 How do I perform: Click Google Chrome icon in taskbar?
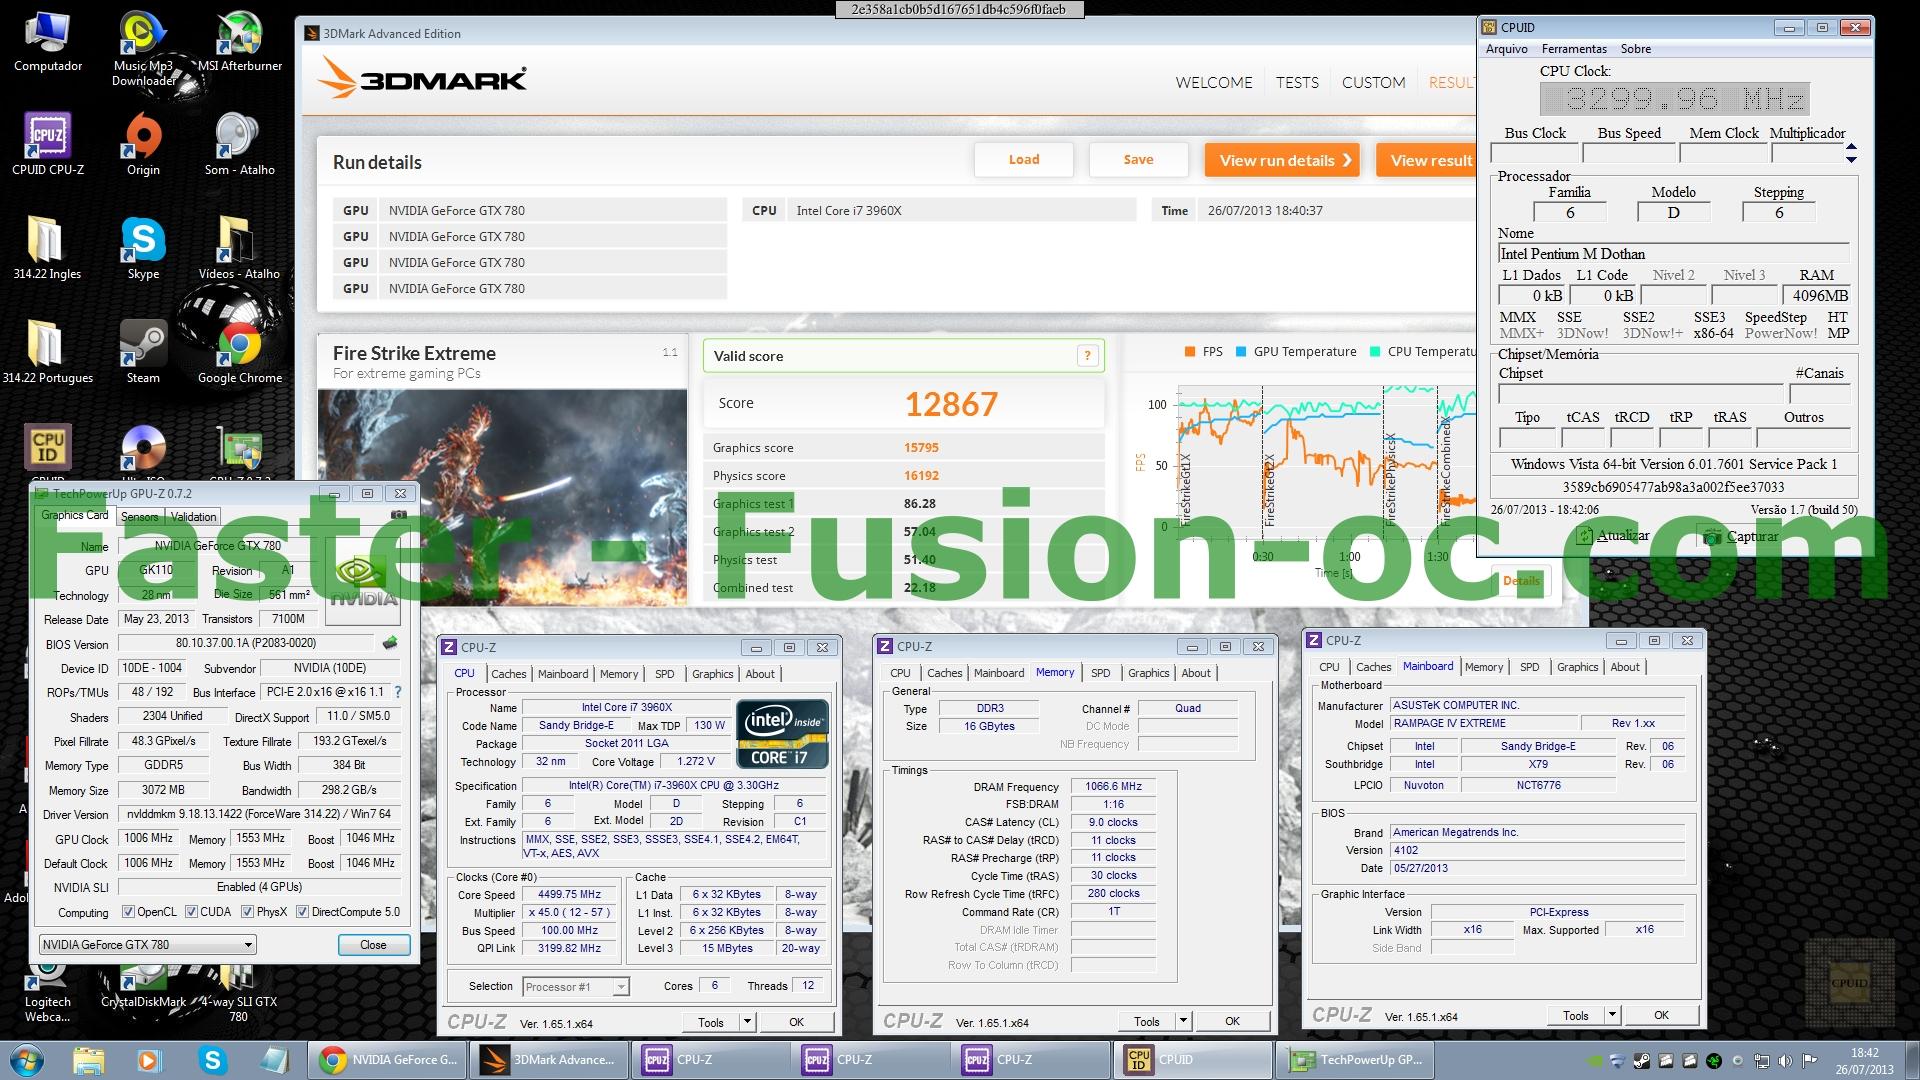click(x=333, y=1060)
